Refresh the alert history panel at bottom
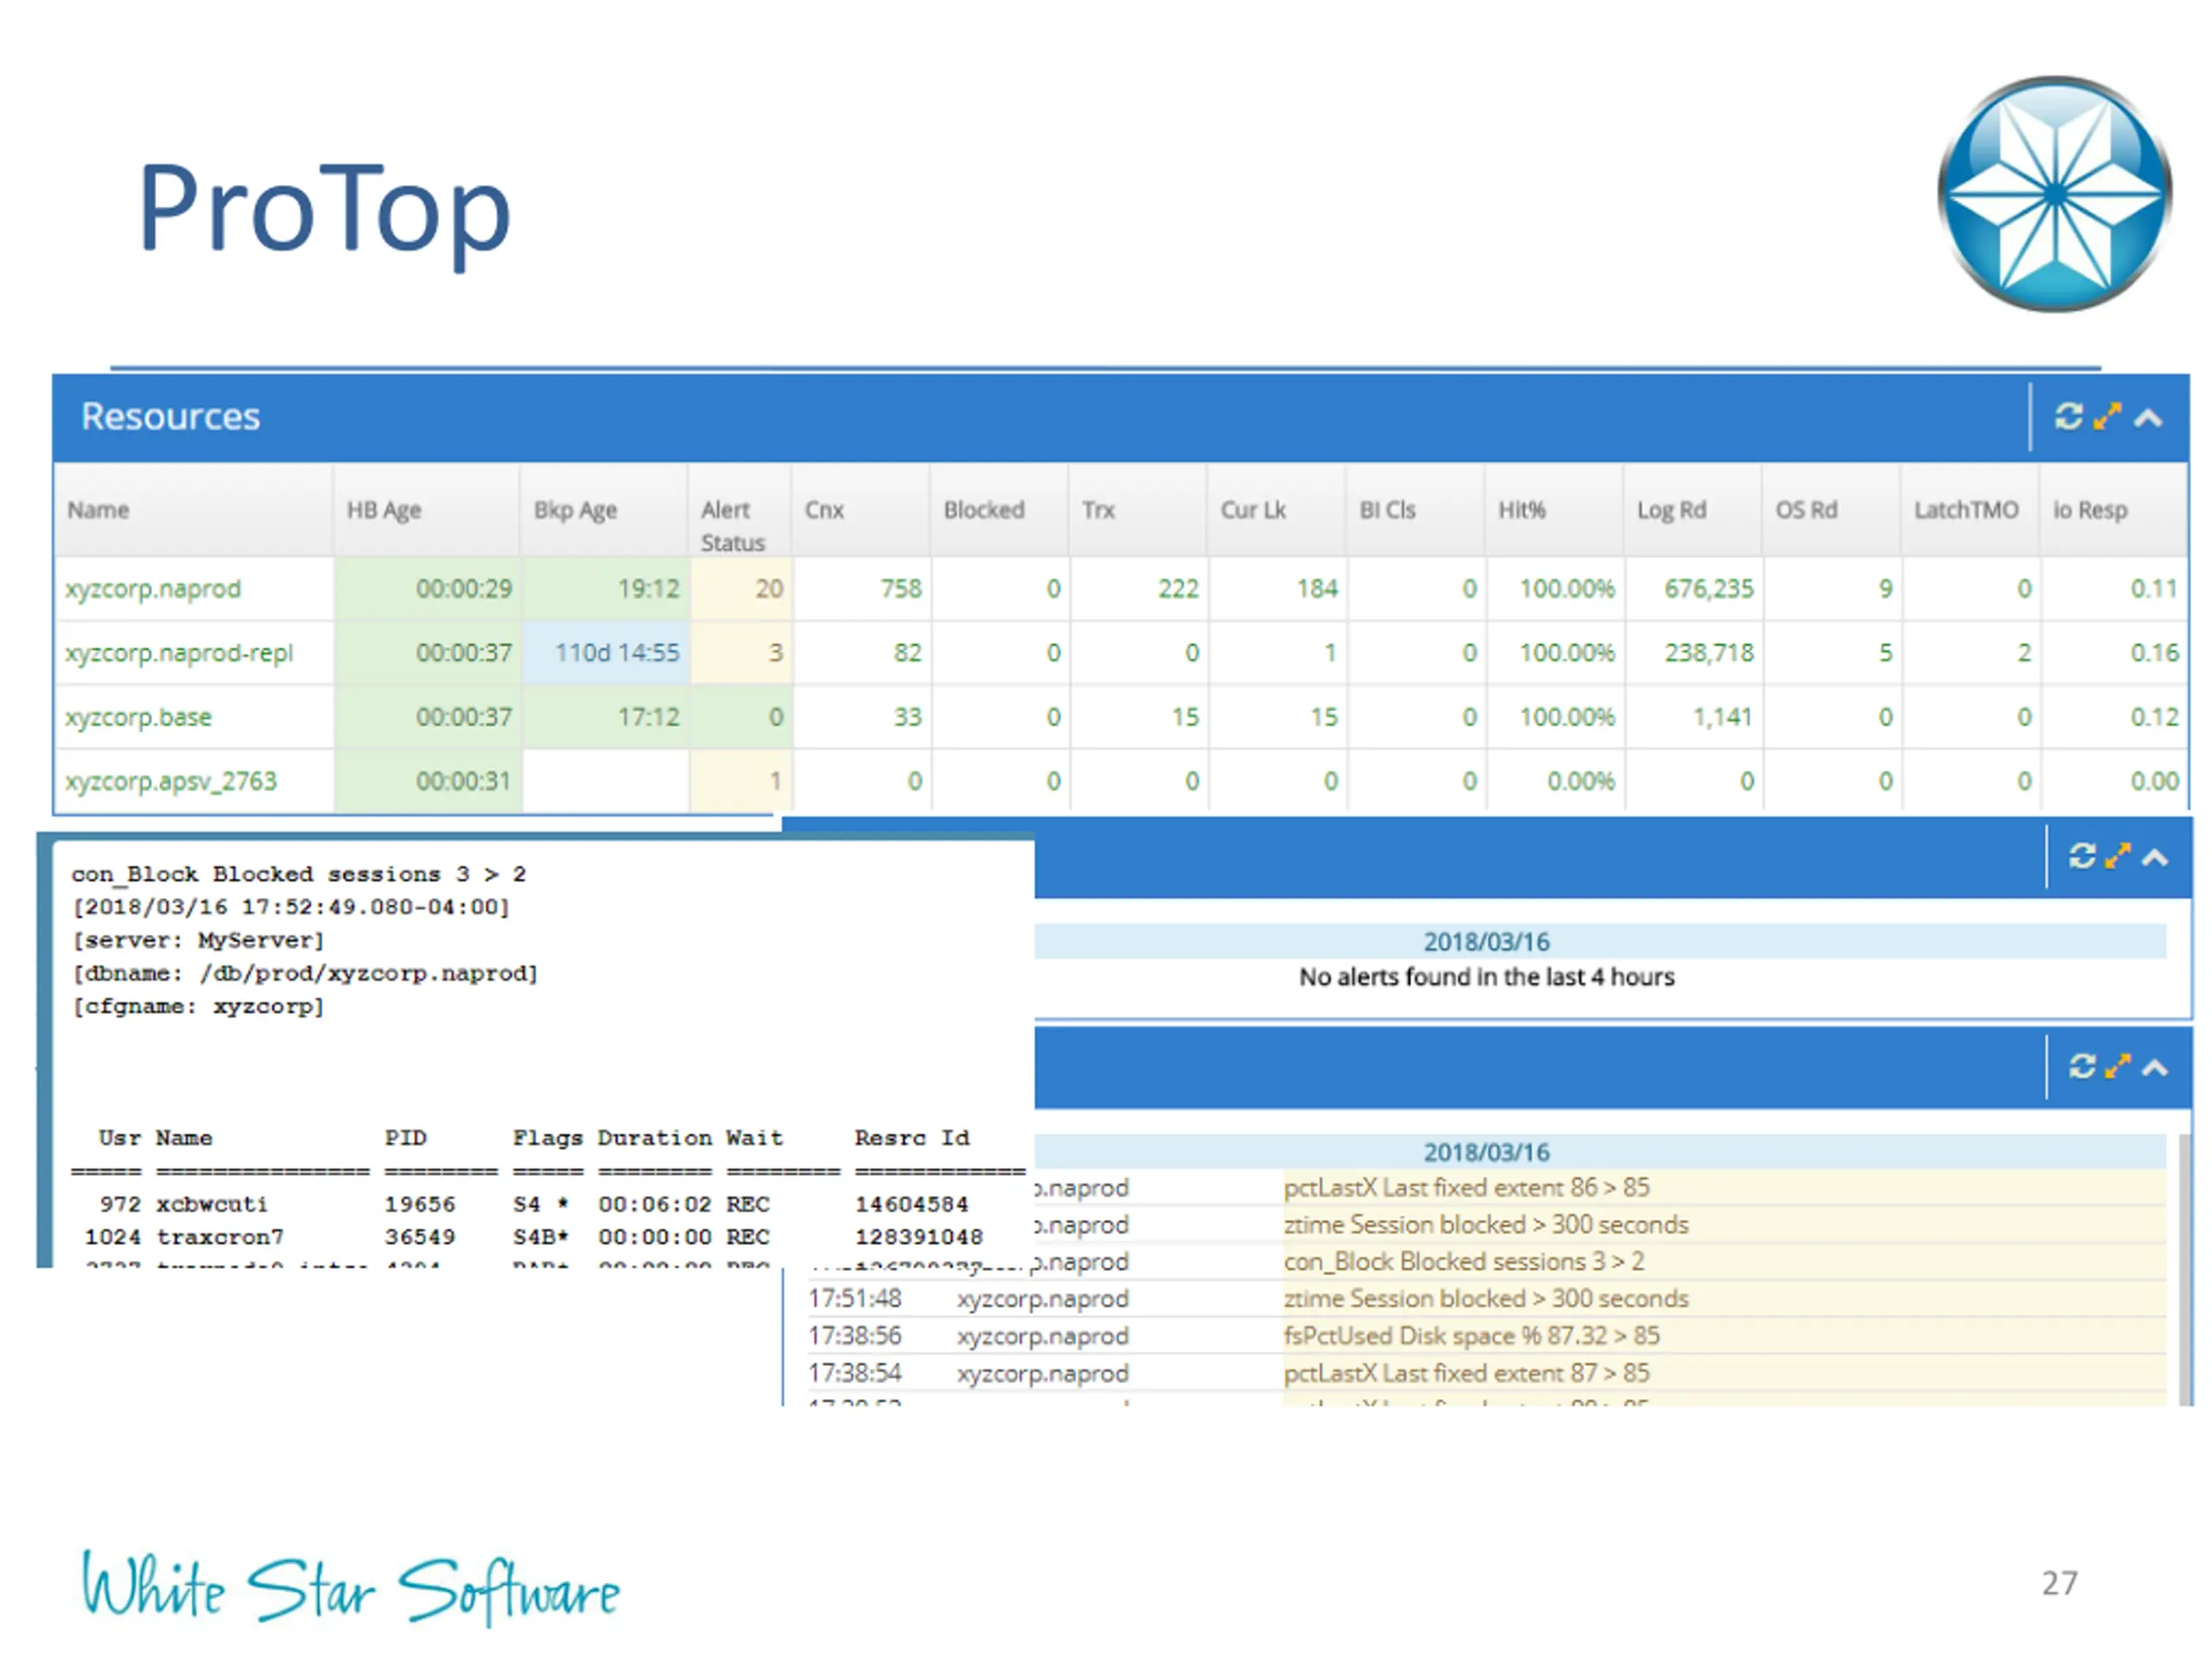This screenshot has width=2212, height=1659. pos(2082,1066)
